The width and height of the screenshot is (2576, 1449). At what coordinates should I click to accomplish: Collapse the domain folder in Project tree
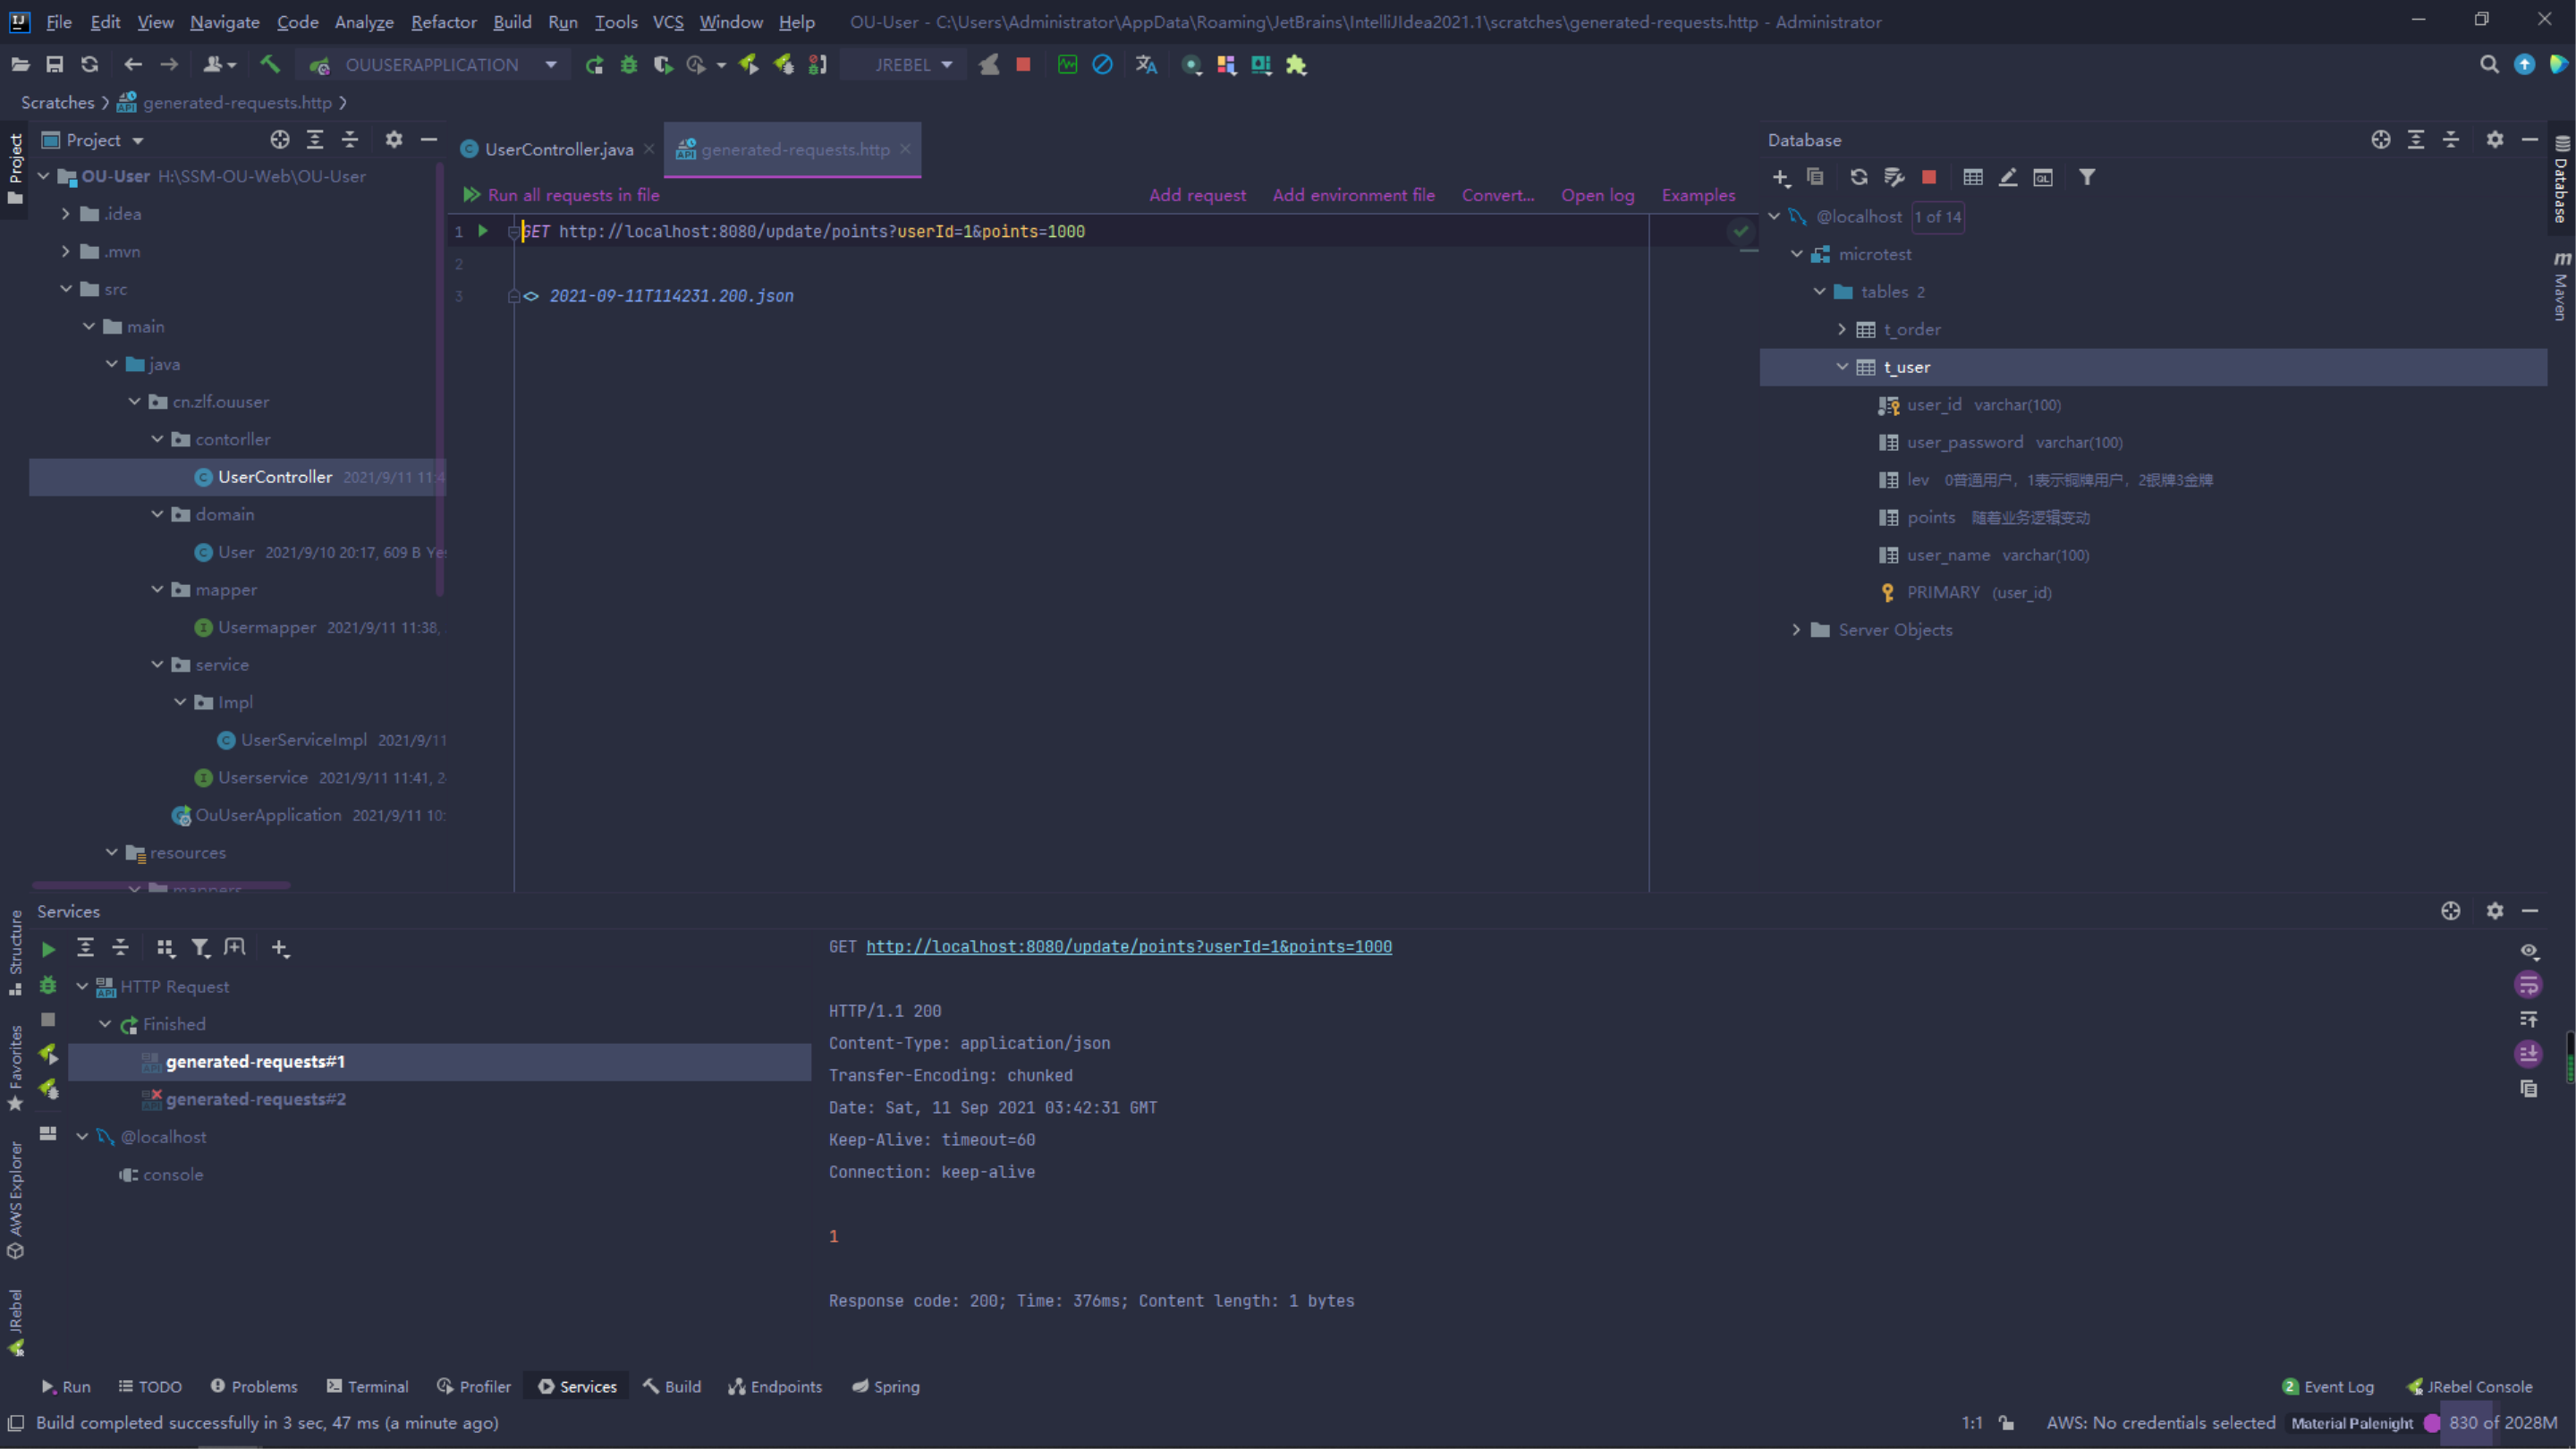coord(157,514)
